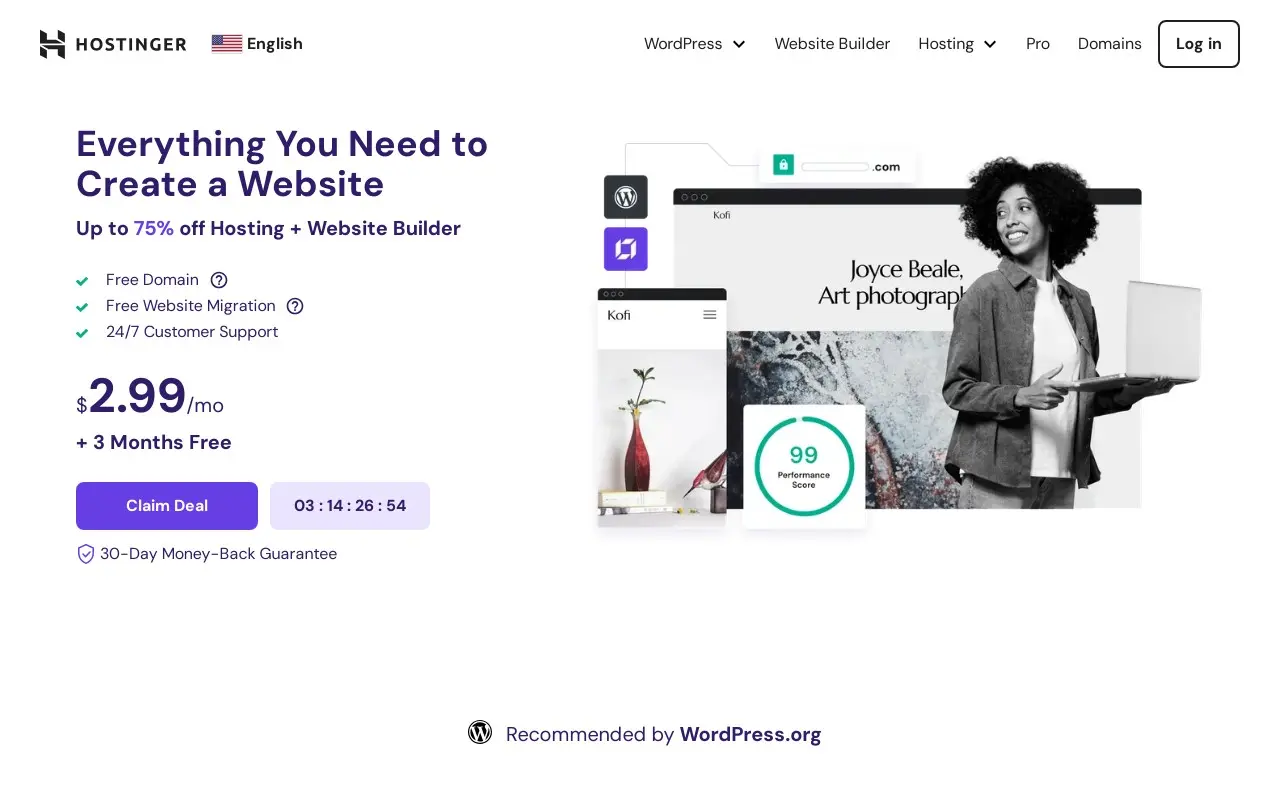Screen dimensions: 1280x800
Task: Click the 99 Performance Score gauge
Action: pyautogui.click(x=804, y=467)
